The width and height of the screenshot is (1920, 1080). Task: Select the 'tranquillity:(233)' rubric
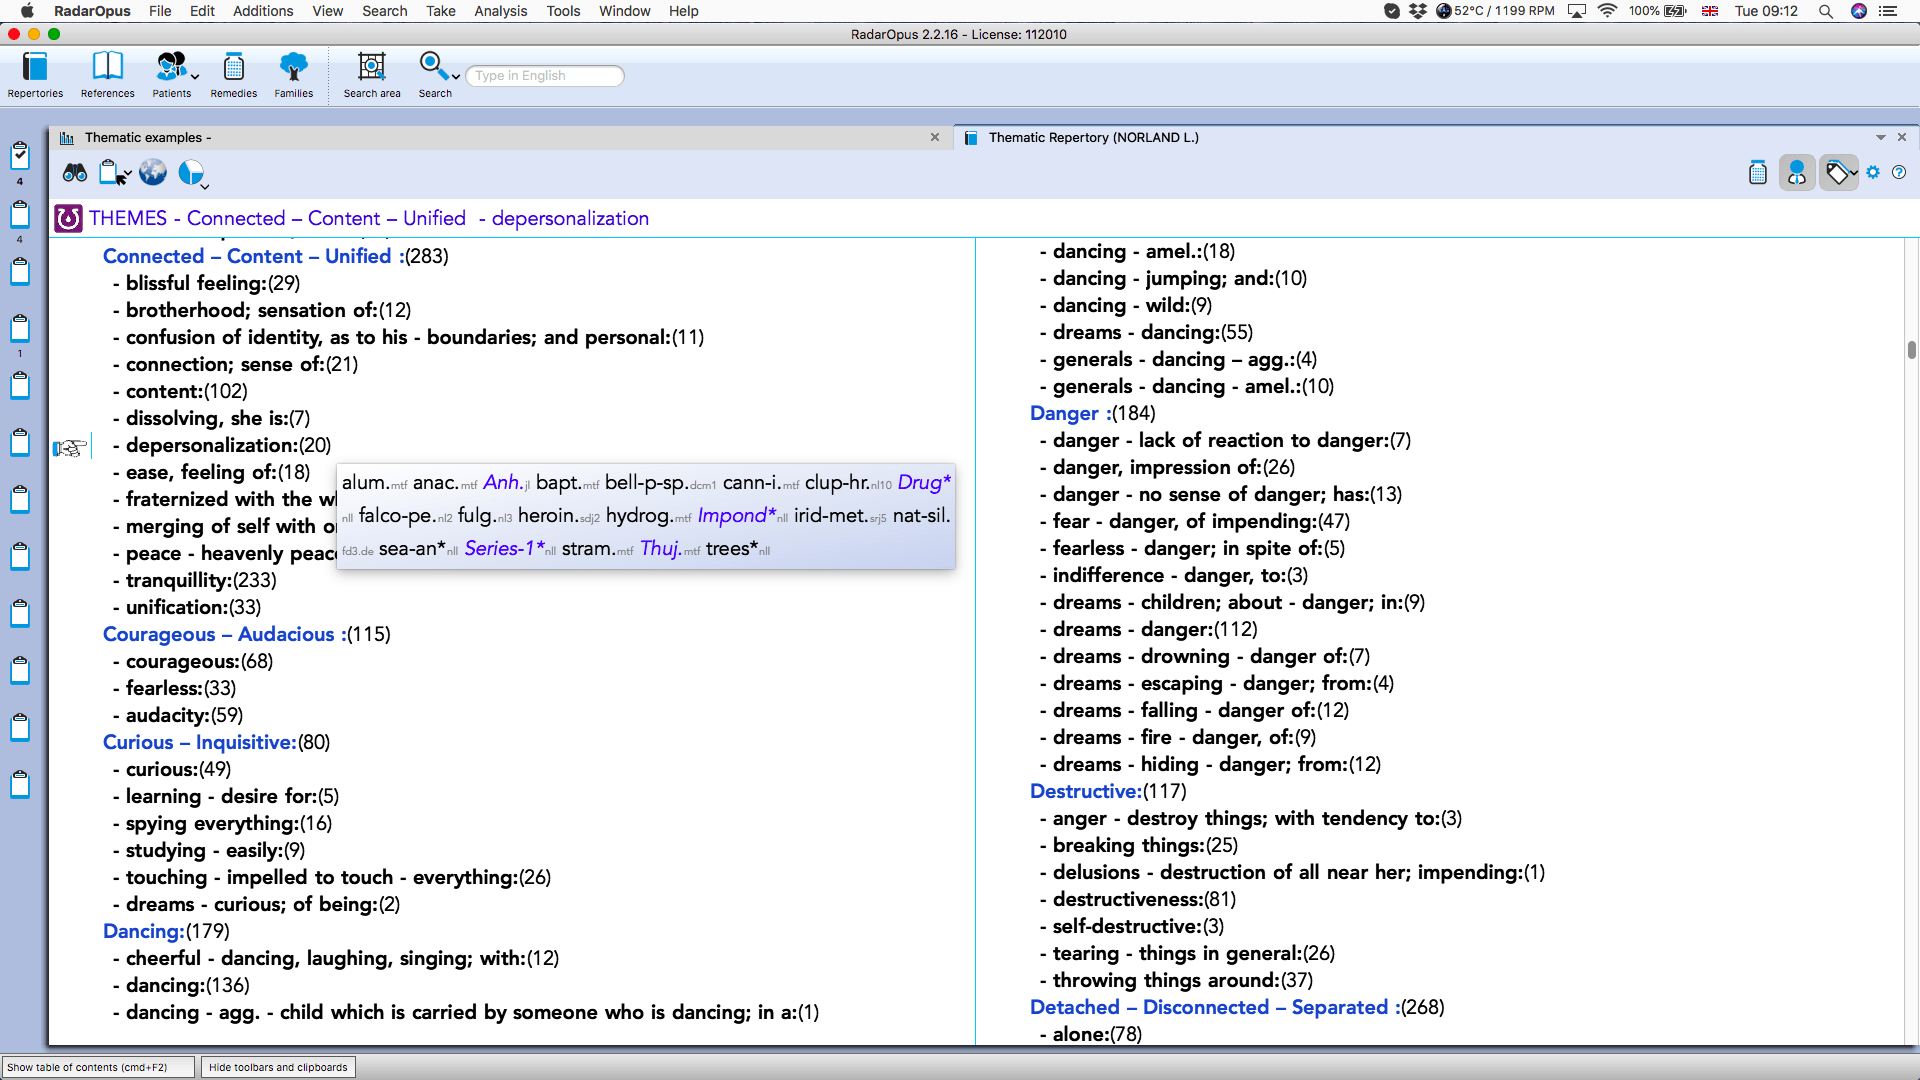pos(201,580)
